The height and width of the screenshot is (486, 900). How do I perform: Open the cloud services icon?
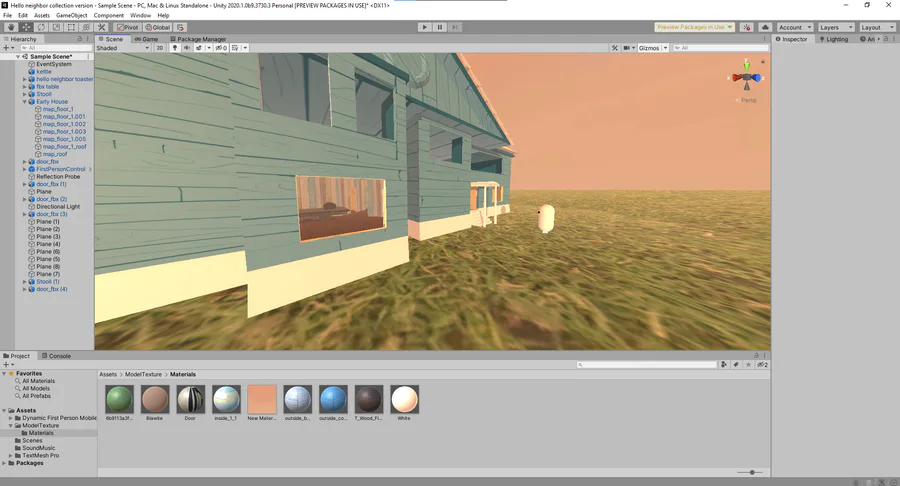click(x=765, y=27)
